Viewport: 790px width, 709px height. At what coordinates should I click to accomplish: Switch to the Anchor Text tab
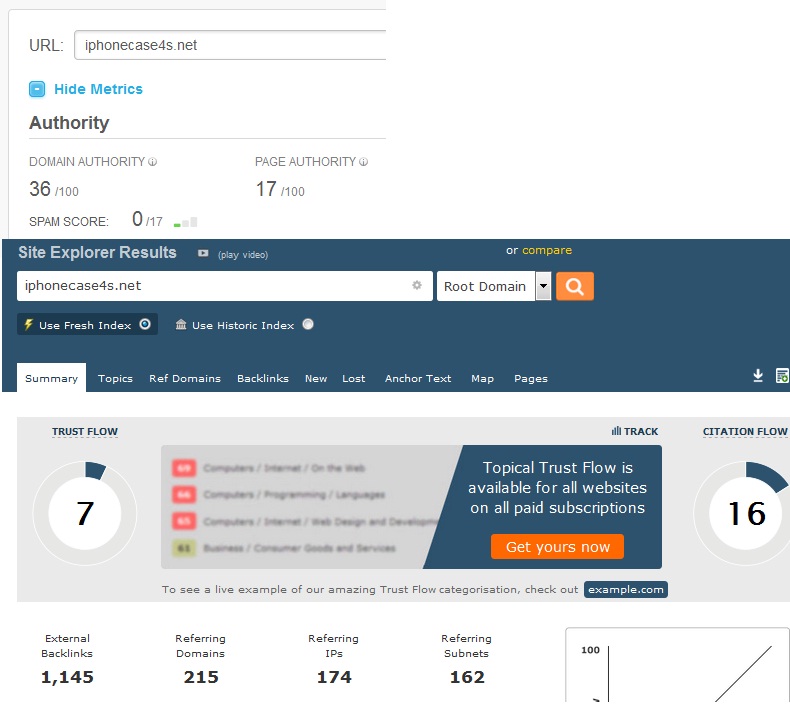coord(418,378)
